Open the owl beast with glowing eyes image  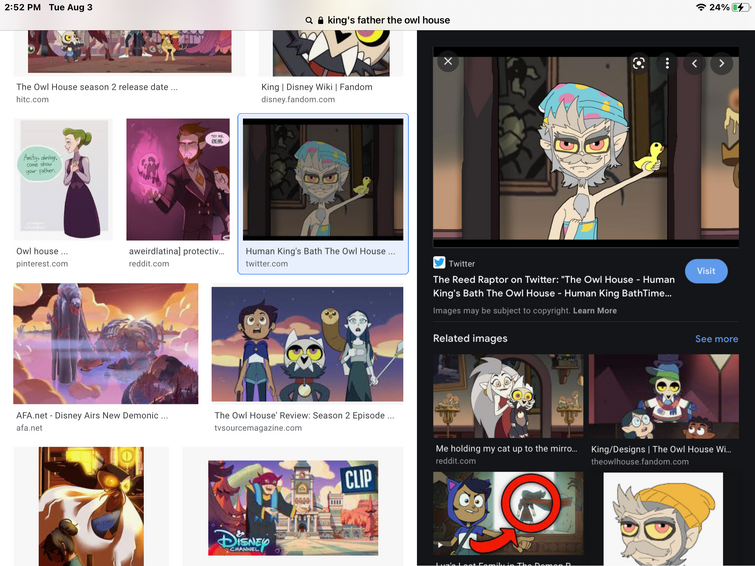click(x=91, y=506)
